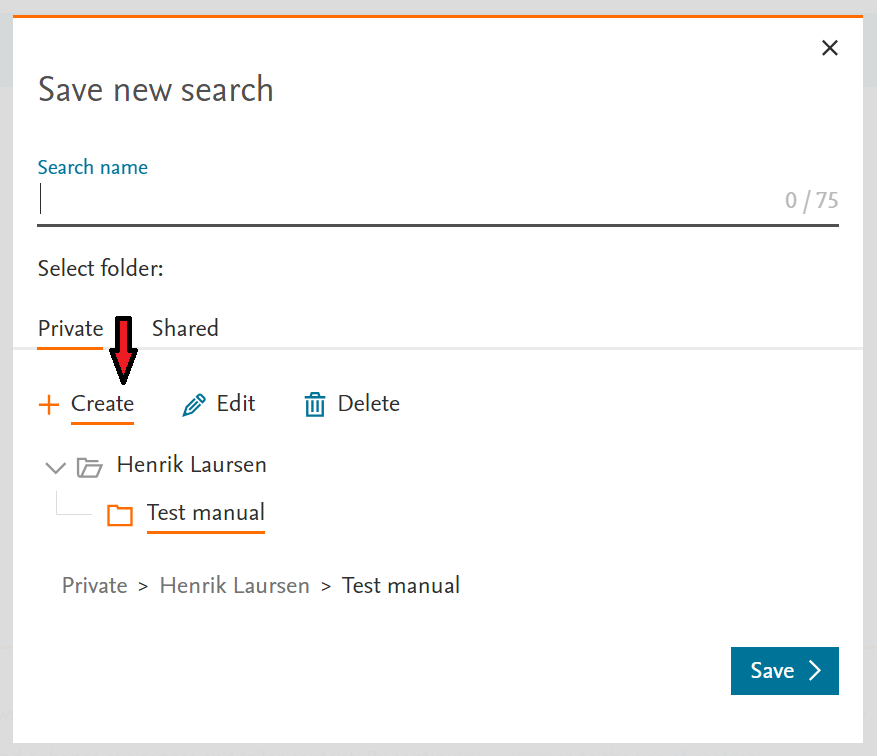Click the Save button

click(785, 670)
